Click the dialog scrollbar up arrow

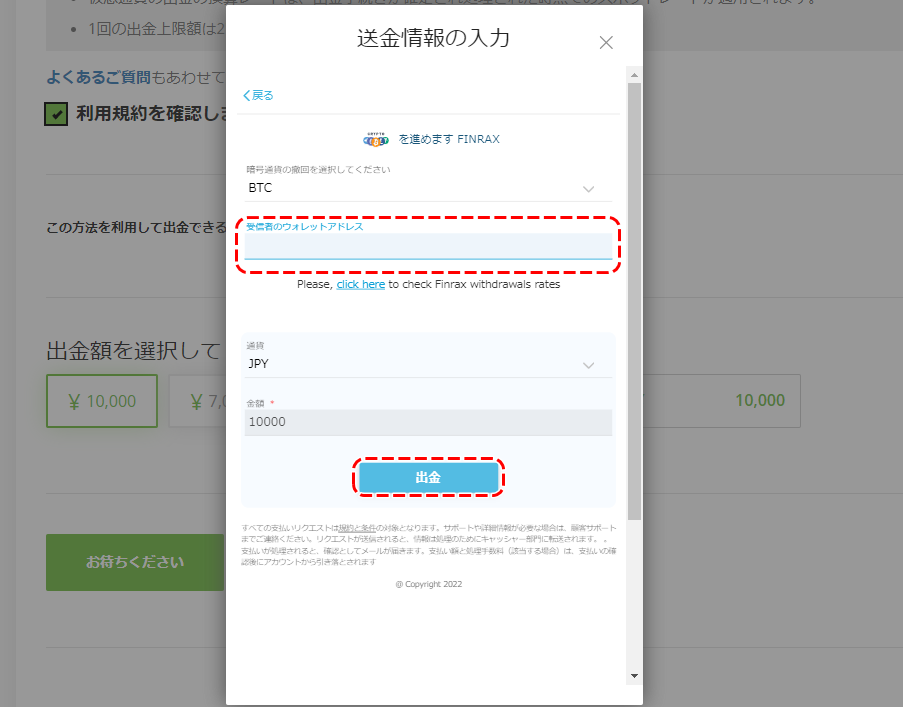click(x=634, y=75)
